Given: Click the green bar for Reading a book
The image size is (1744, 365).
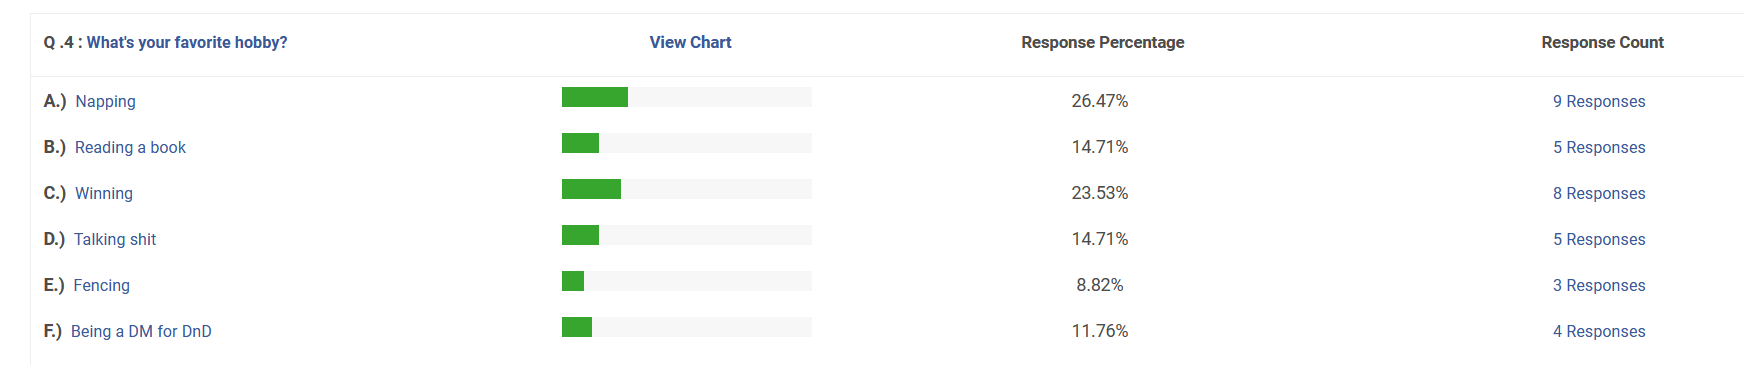Looking at the screenshot, I should pyautogui.click(x=580, y=143).
